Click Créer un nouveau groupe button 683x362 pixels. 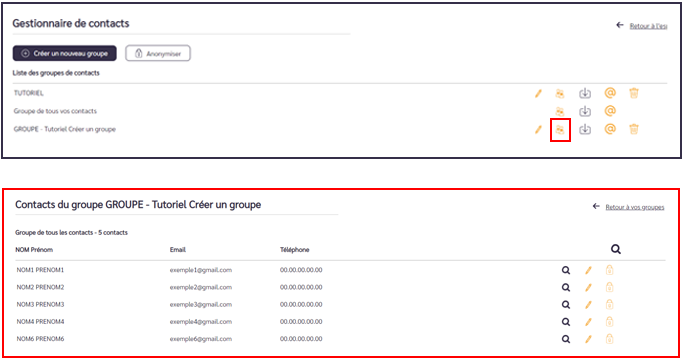click(x=64, y=54)
